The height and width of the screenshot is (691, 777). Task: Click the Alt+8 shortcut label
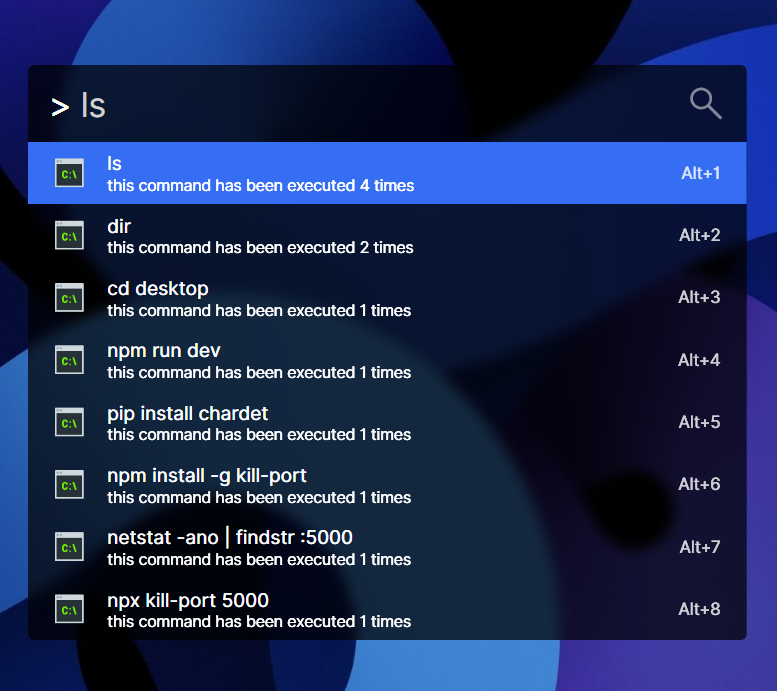click(x=699, y=609)
